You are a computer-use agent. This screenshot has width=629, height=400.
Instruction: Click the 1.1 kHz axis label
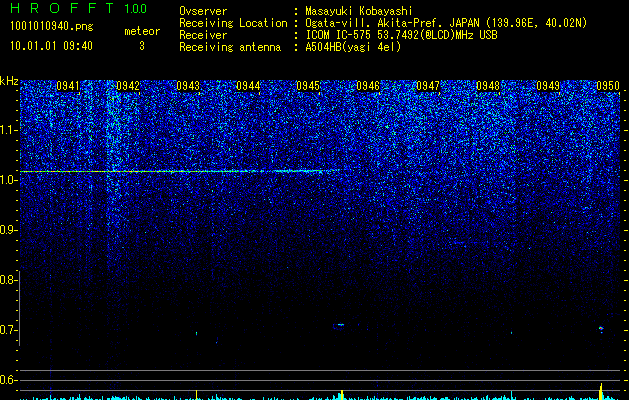click(x=7, y=130)
